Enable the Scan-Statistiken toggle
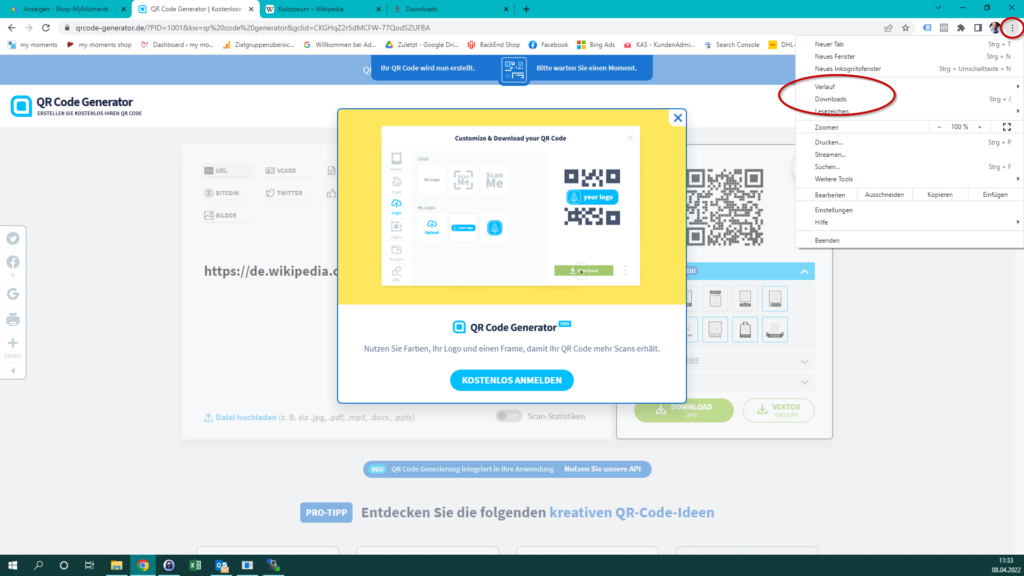The height and width of the screenshot is (576, 1024). 509,415
